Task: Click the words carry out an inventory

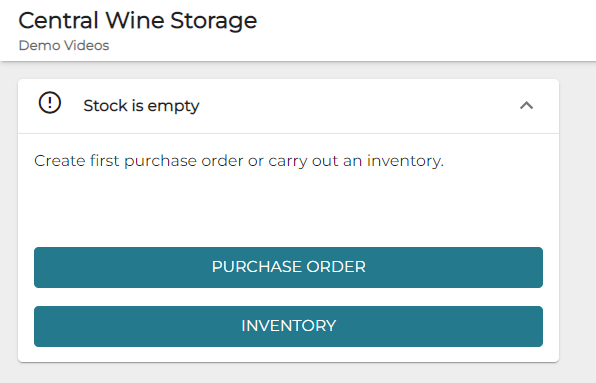Action: [x=356, y=161]
